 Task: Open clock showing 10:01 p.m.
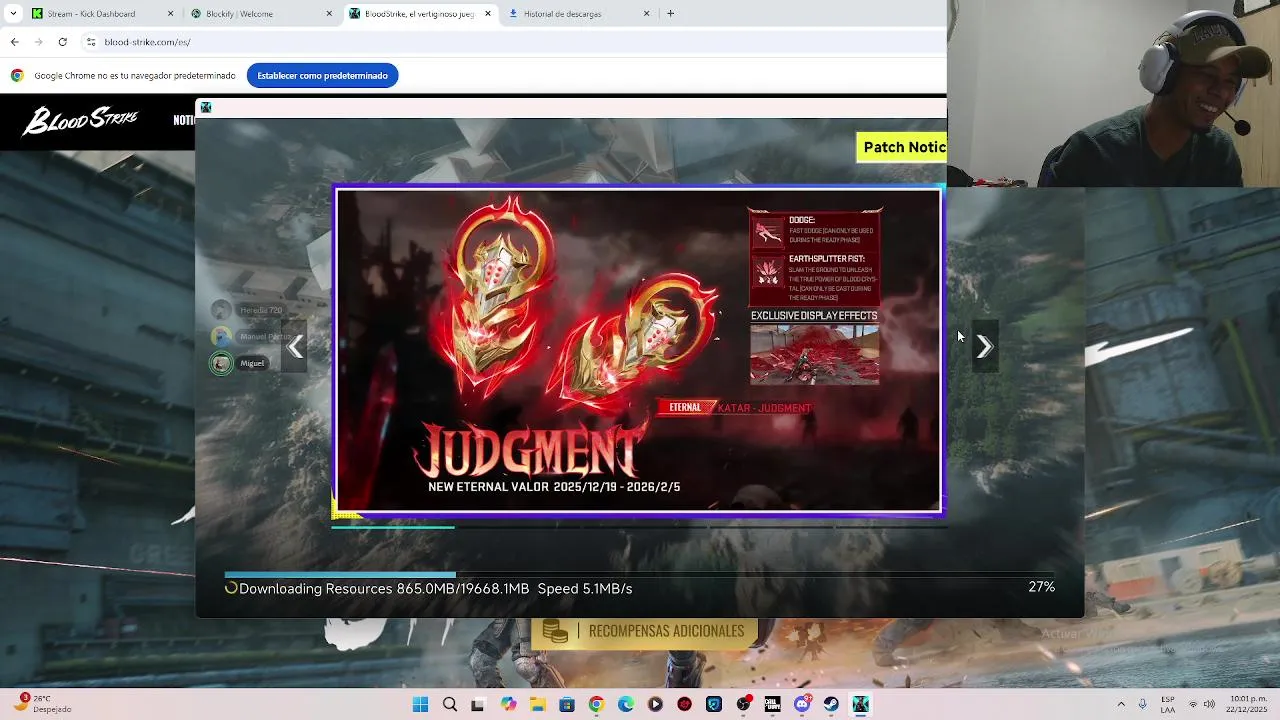1248,704
